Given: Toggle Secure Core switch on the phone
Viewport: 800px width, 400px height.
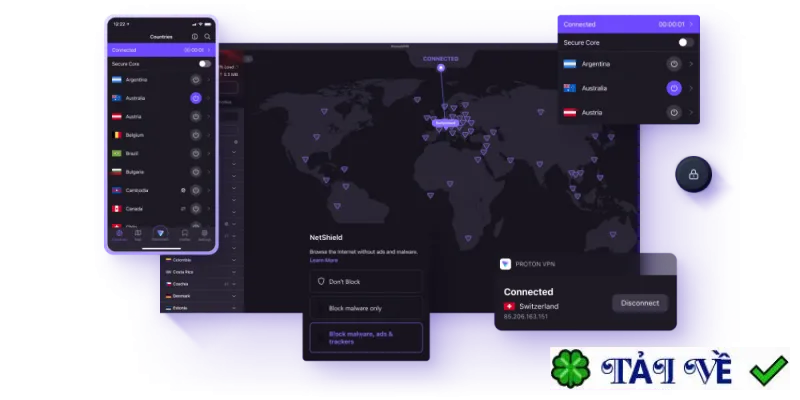Looking at the screenshot, I should (x=205, y=64).
